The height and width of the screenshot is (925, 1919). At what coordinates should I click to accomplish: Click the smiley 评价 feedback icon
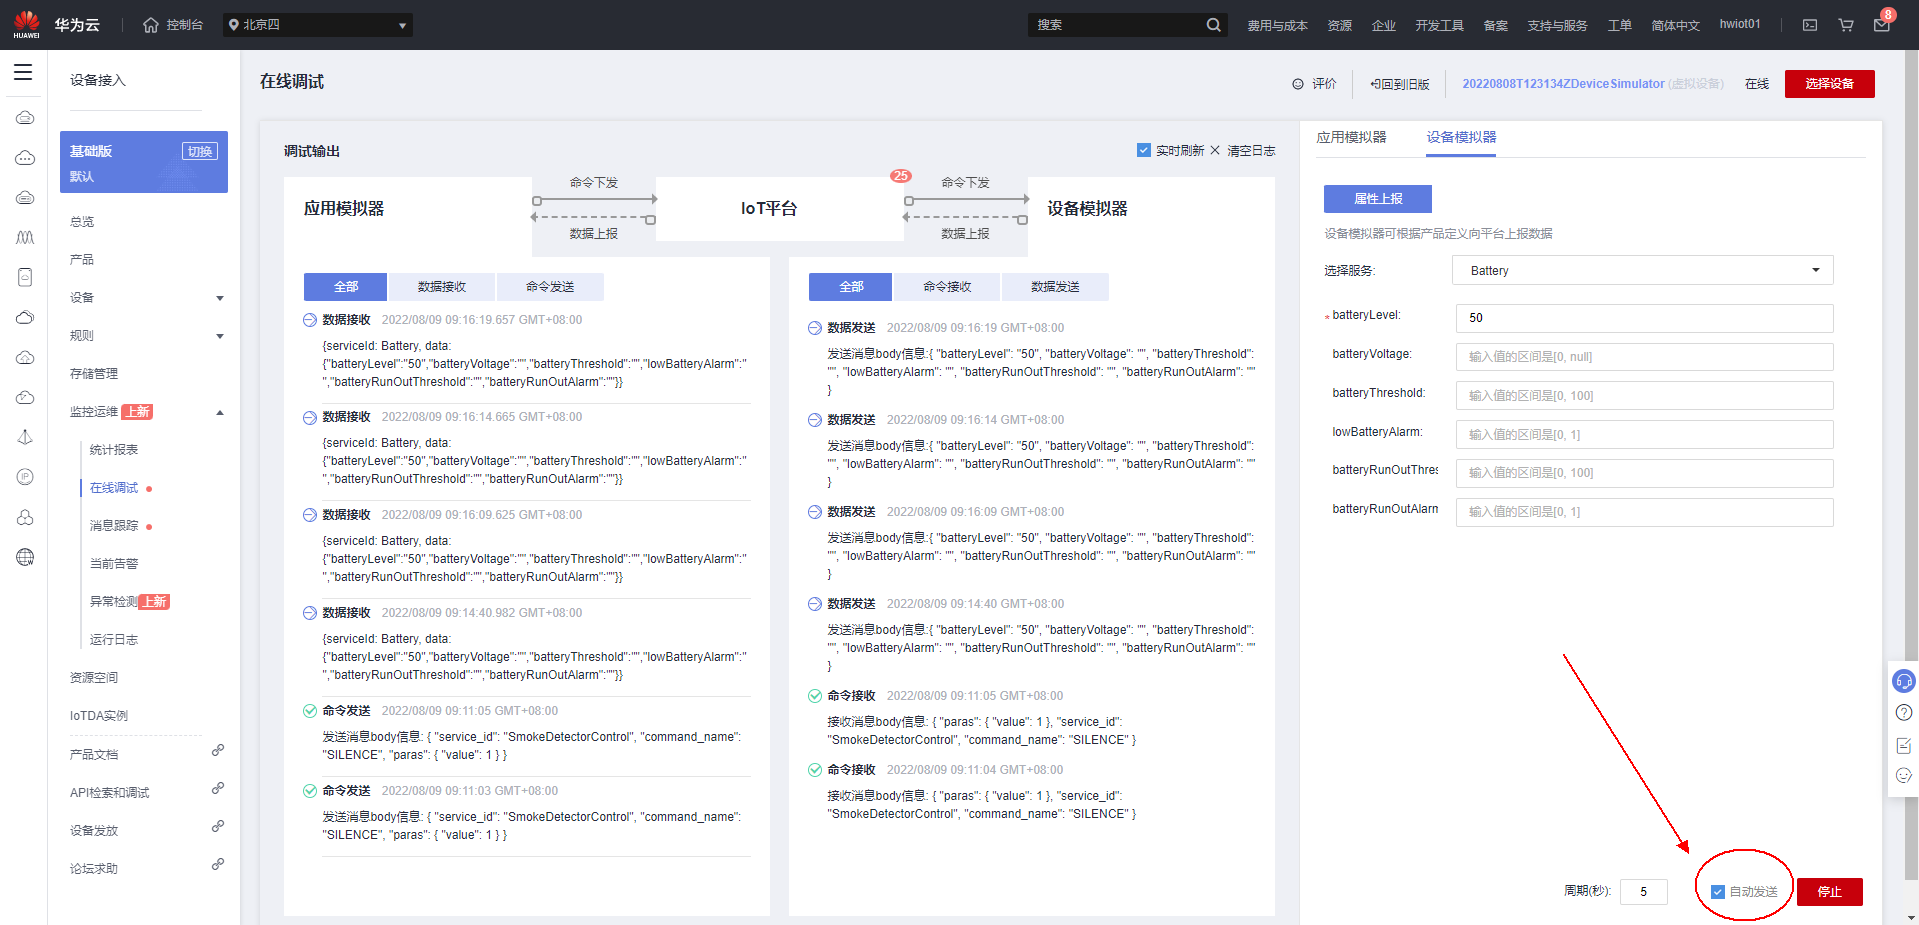[1298, 84]
